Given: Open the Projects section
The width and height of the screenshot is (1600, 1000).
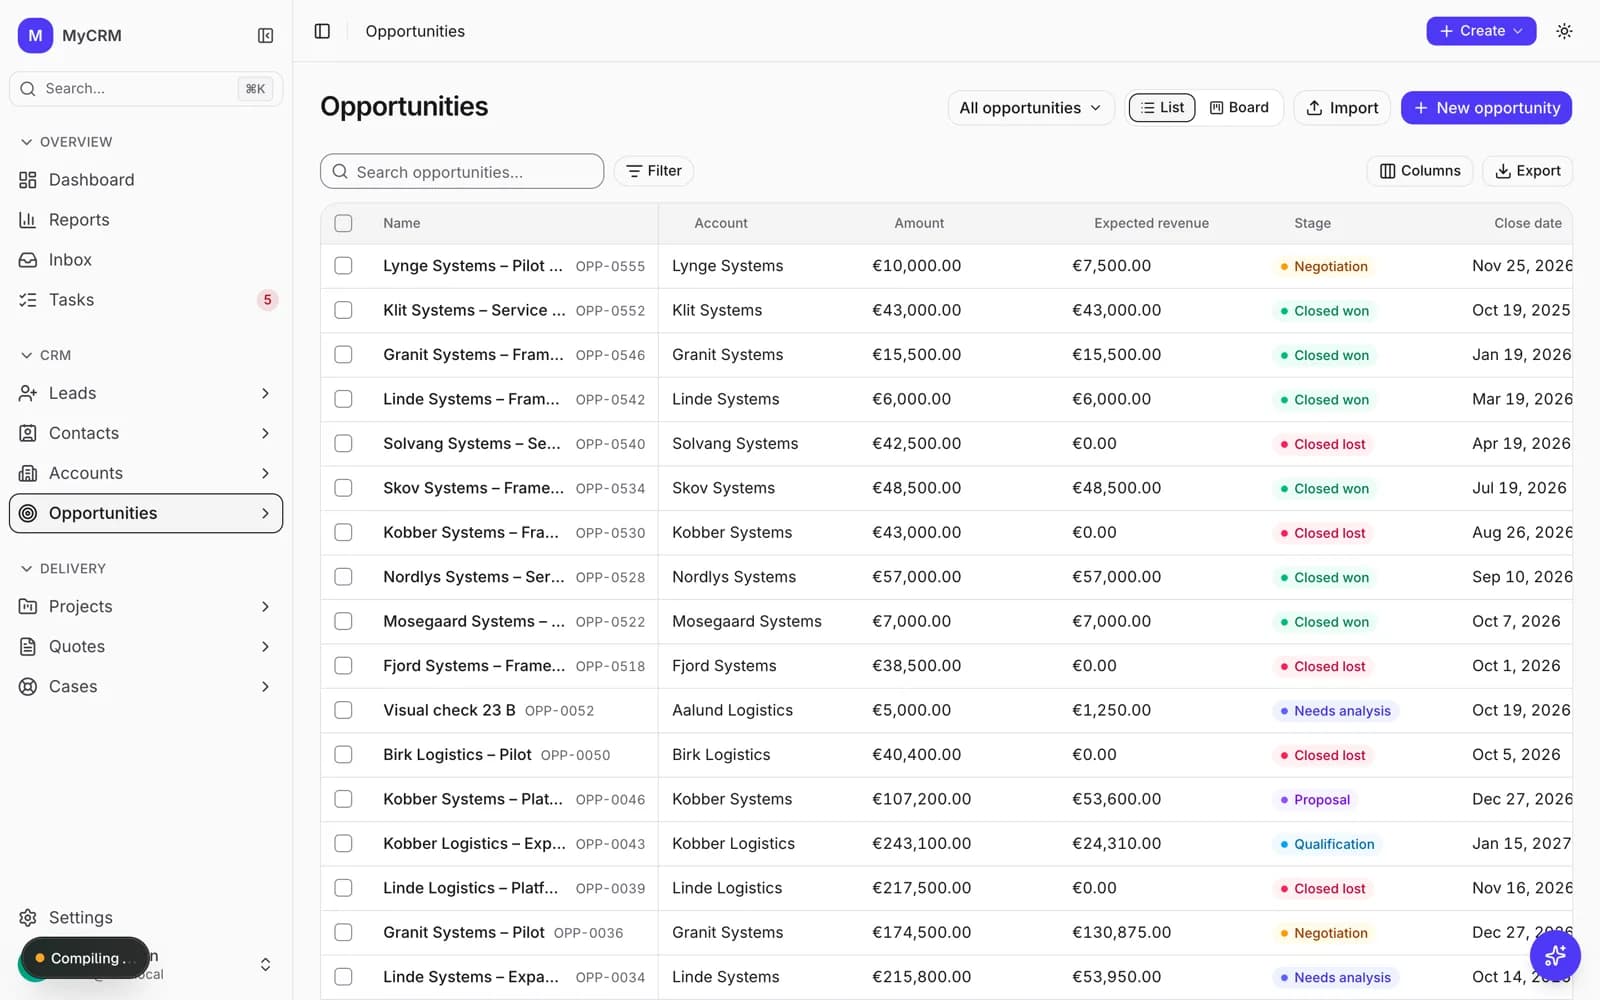Looking at the screenshot, I should [x=146, y=606].
